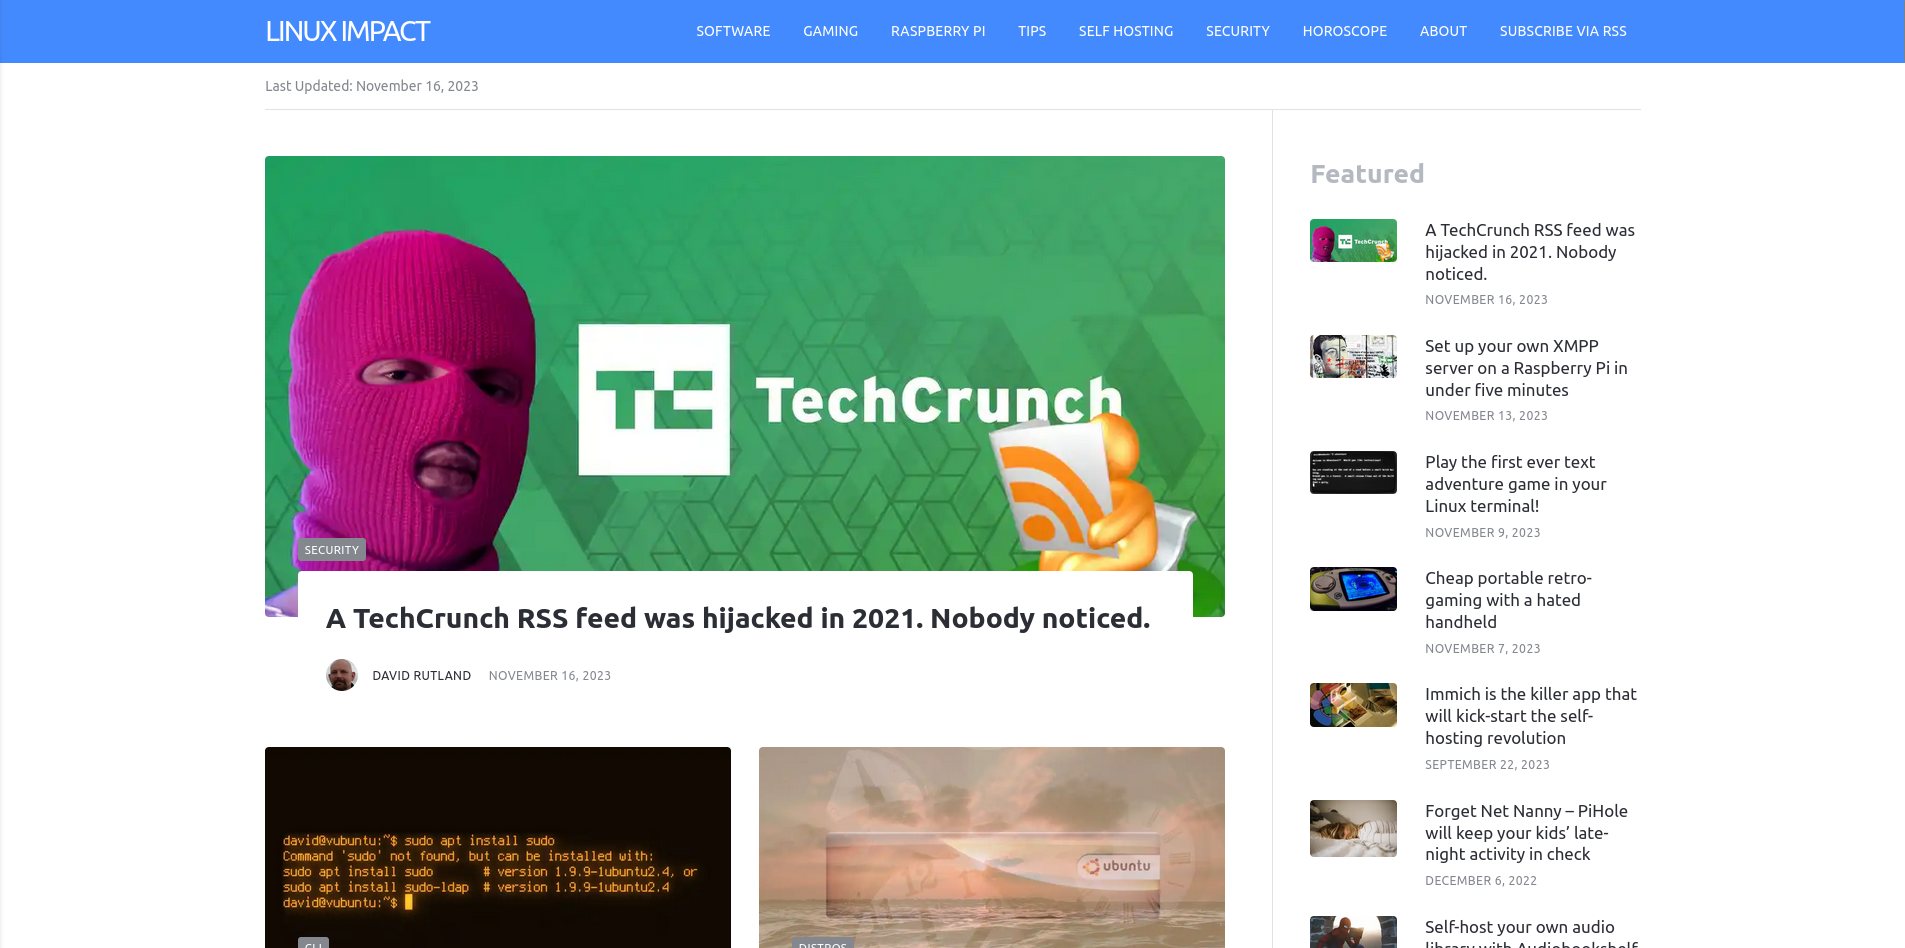Open the TechCrunch RSS hijacked headline
This screenshot has width=1905, height=948.
[x=738, y=618]
